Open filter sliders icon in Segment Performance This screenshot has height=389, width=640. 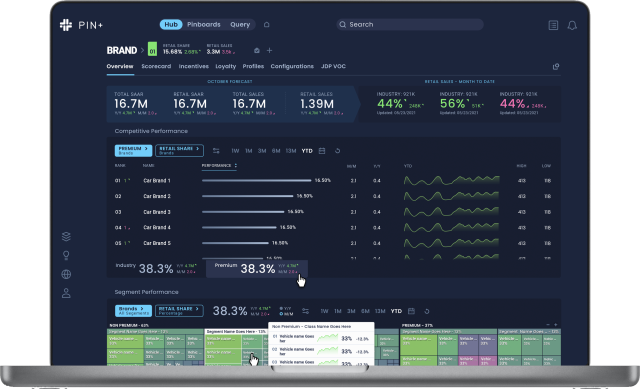click(305, 311)
